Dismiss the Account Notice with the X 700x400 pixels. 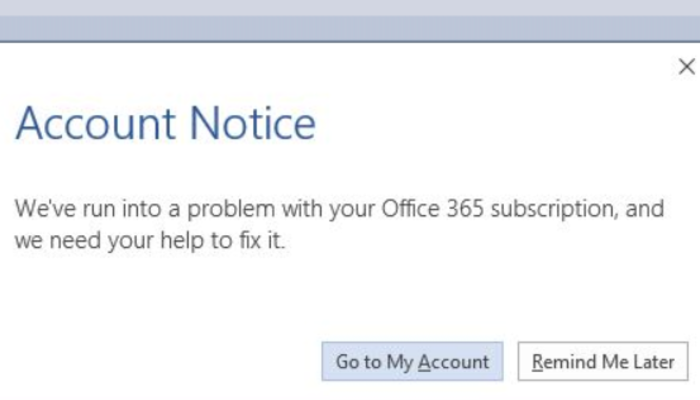coord(687,67)
